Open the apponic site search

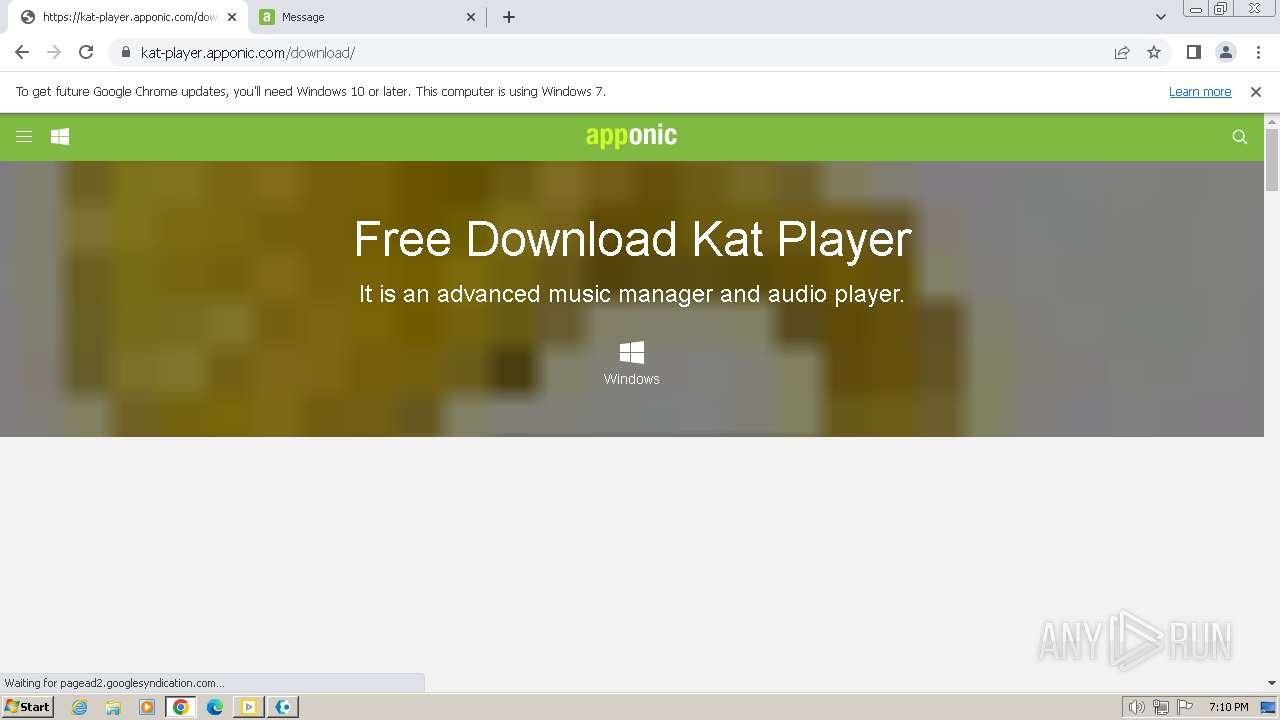1240,137
